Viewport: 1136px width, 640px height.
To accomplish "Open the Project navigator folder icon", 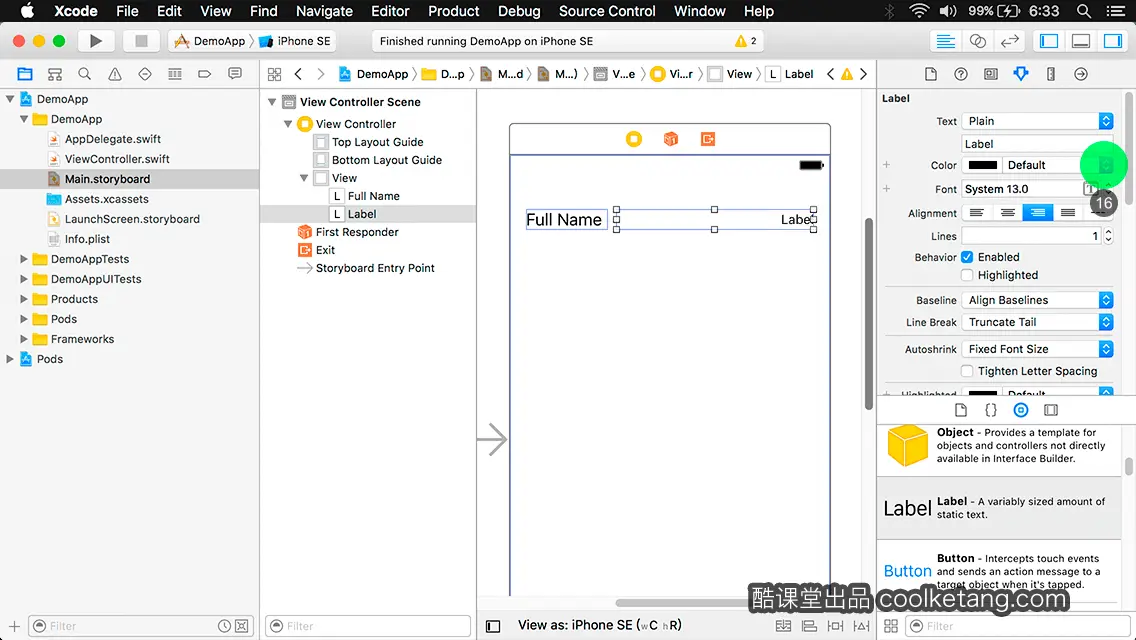I will click(25, 74).
